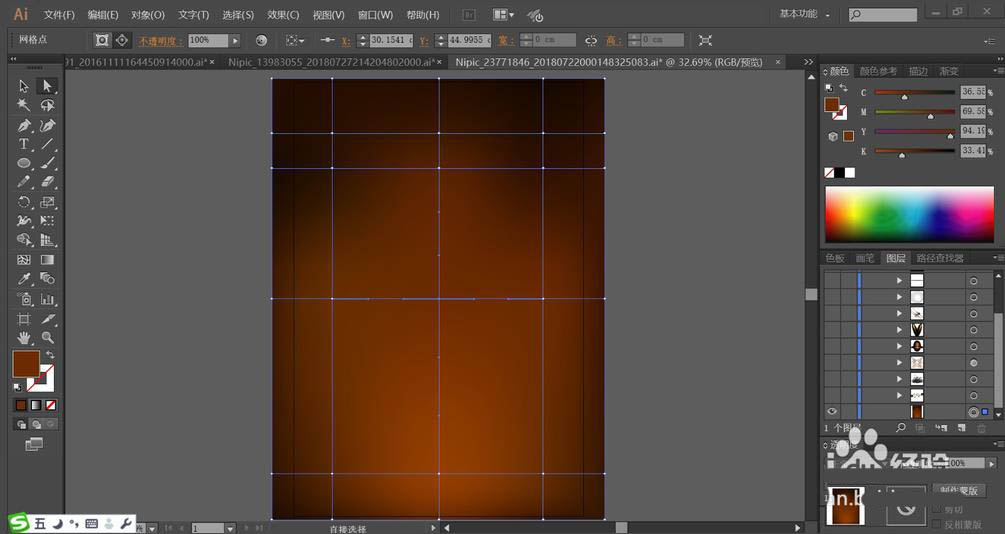Open the Layers panel flyout menu
Viewport: 1005px width, 534px height.
(998, 258)
